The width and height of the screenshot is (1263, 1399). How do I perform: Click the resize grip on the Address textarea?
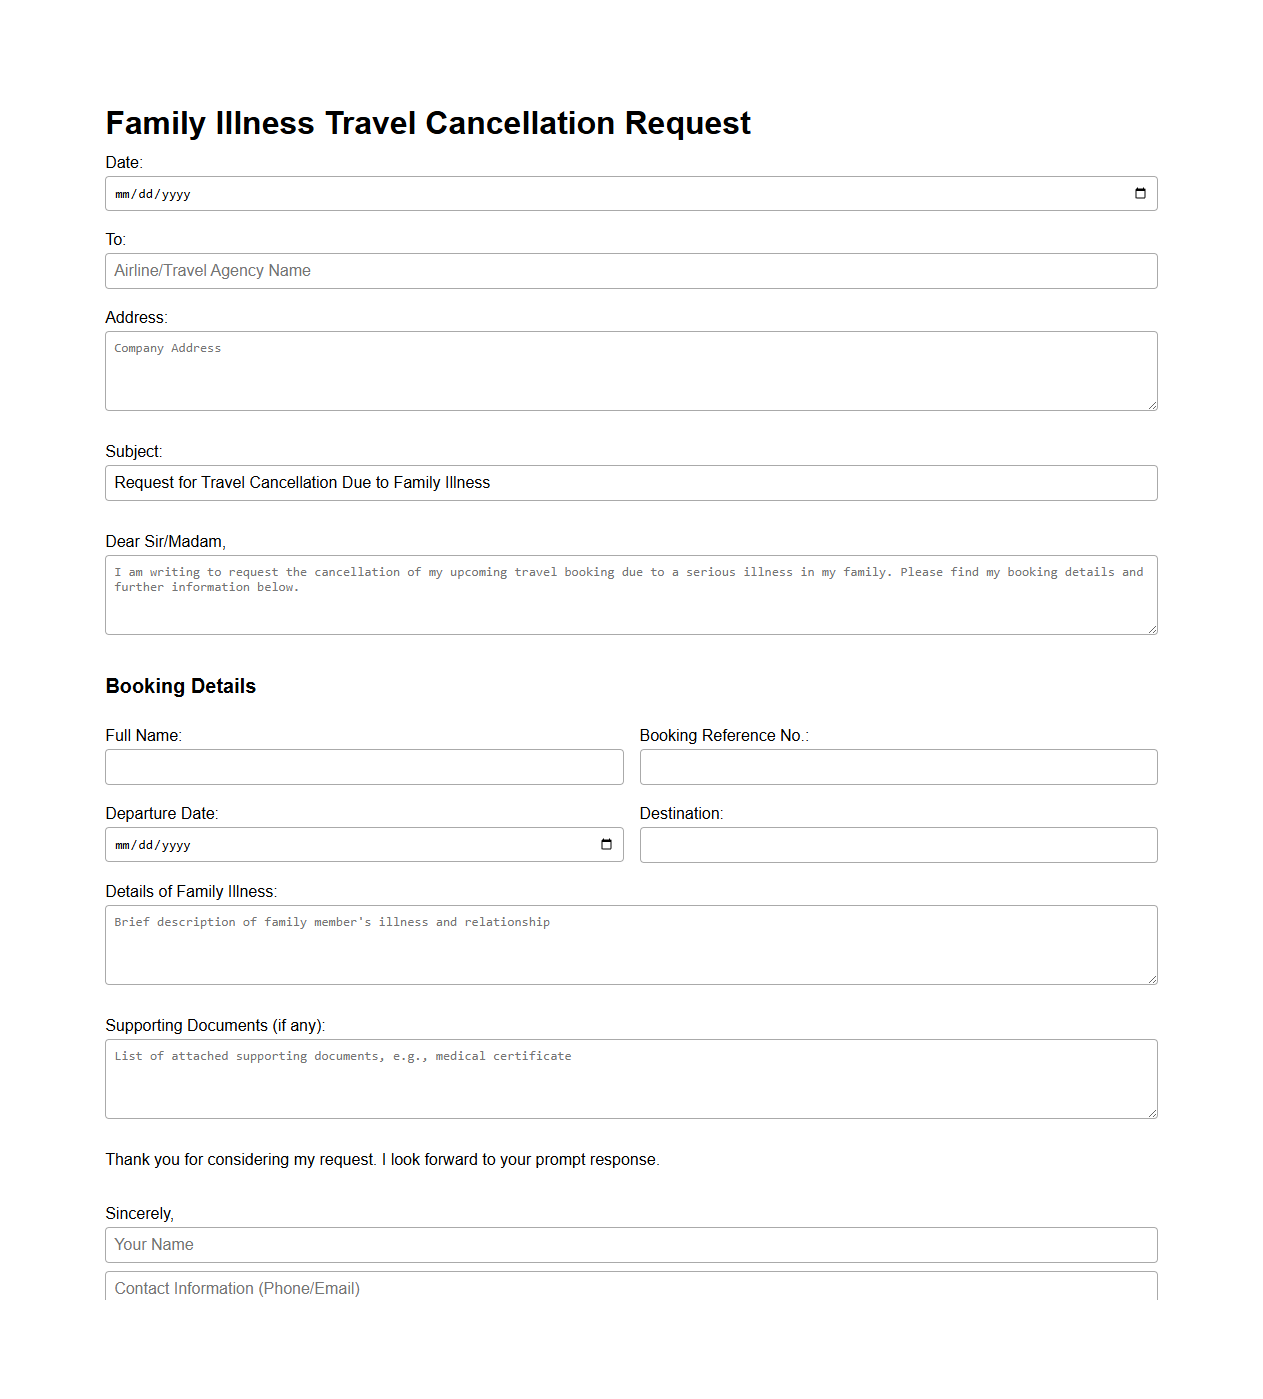pos(1152,404)
